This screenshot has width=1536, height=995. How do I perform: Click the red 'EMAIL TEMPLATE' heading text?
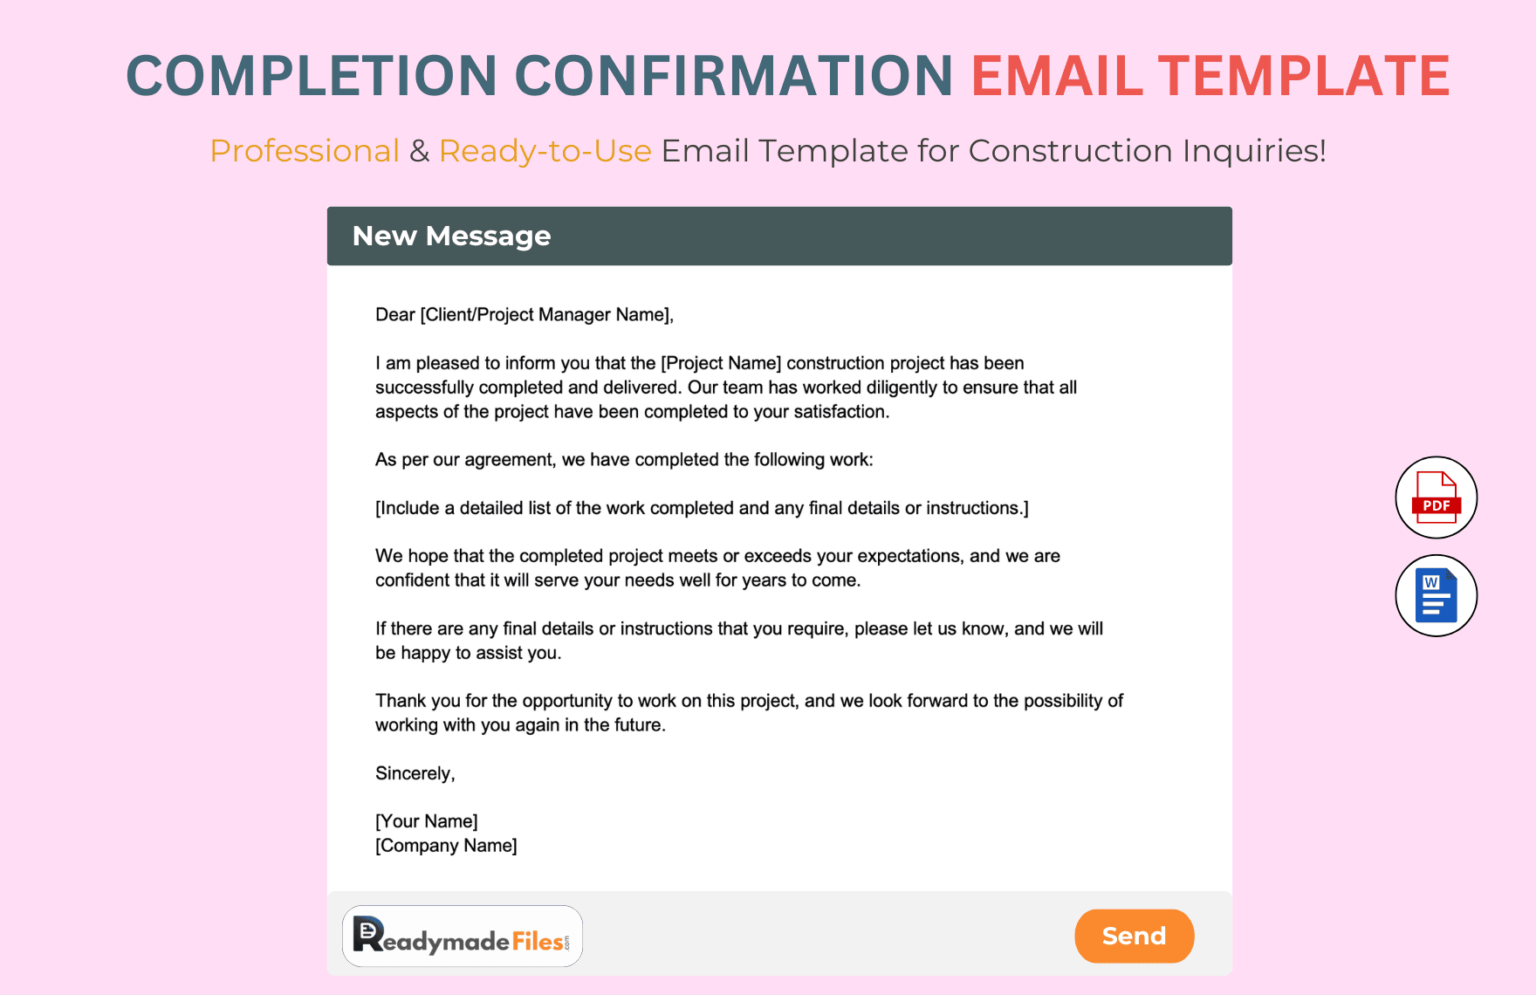(x=1210, y=76)
